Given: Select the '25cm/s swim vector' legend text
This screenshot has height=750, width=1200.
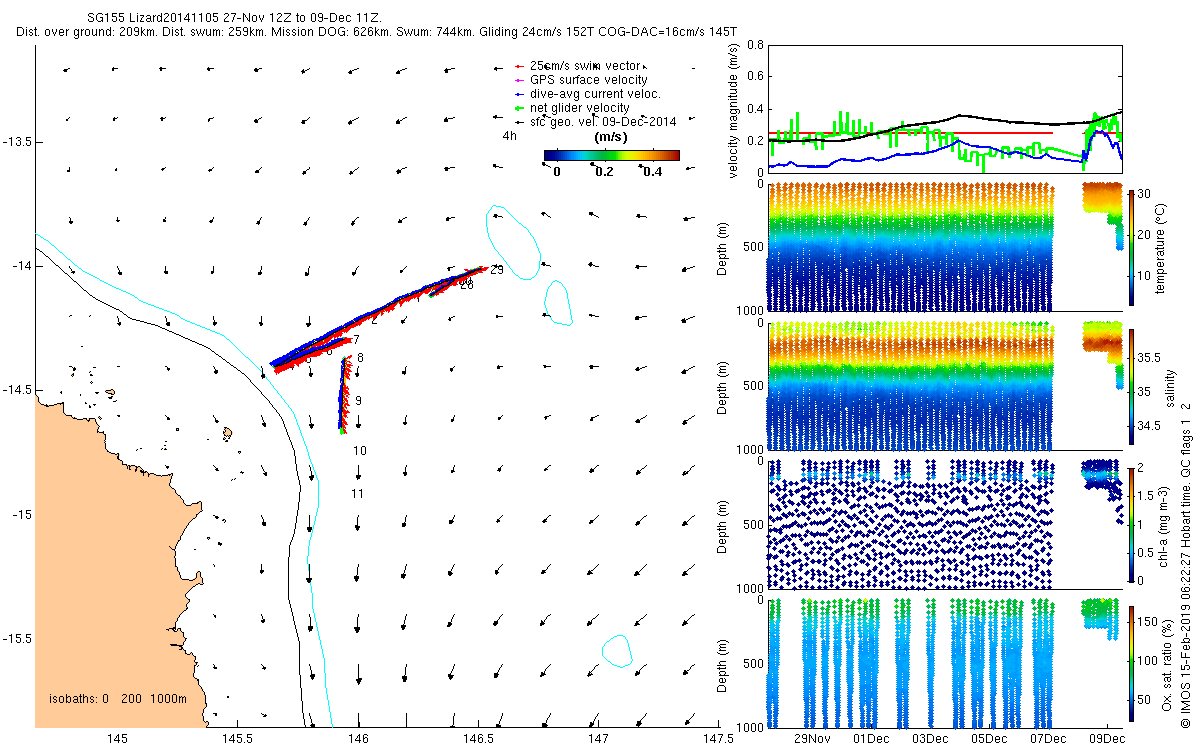Looking at the screenshot, I should (x=585, y=66).
